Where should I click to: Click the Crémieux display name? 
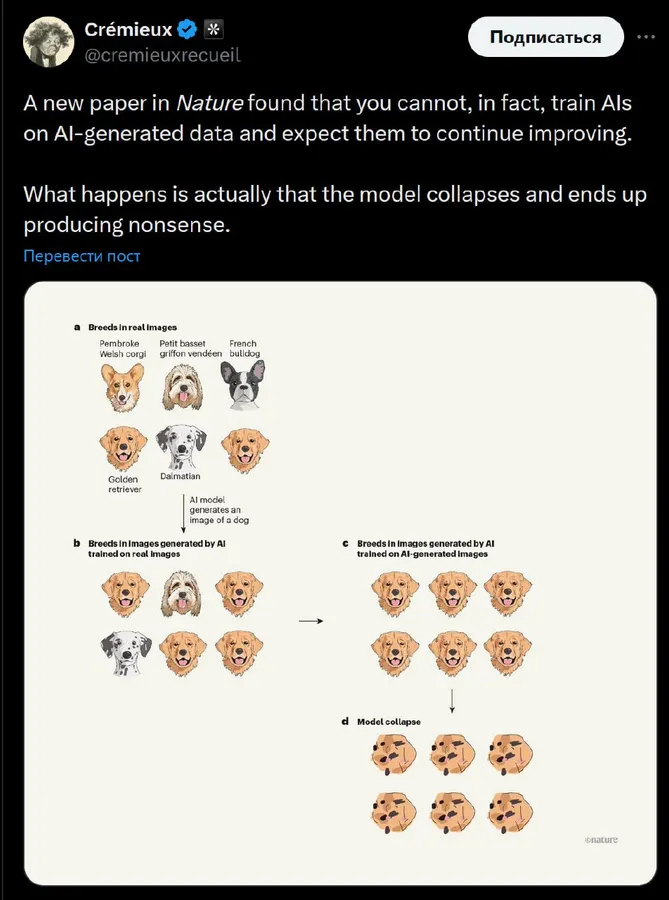(128, 30)
